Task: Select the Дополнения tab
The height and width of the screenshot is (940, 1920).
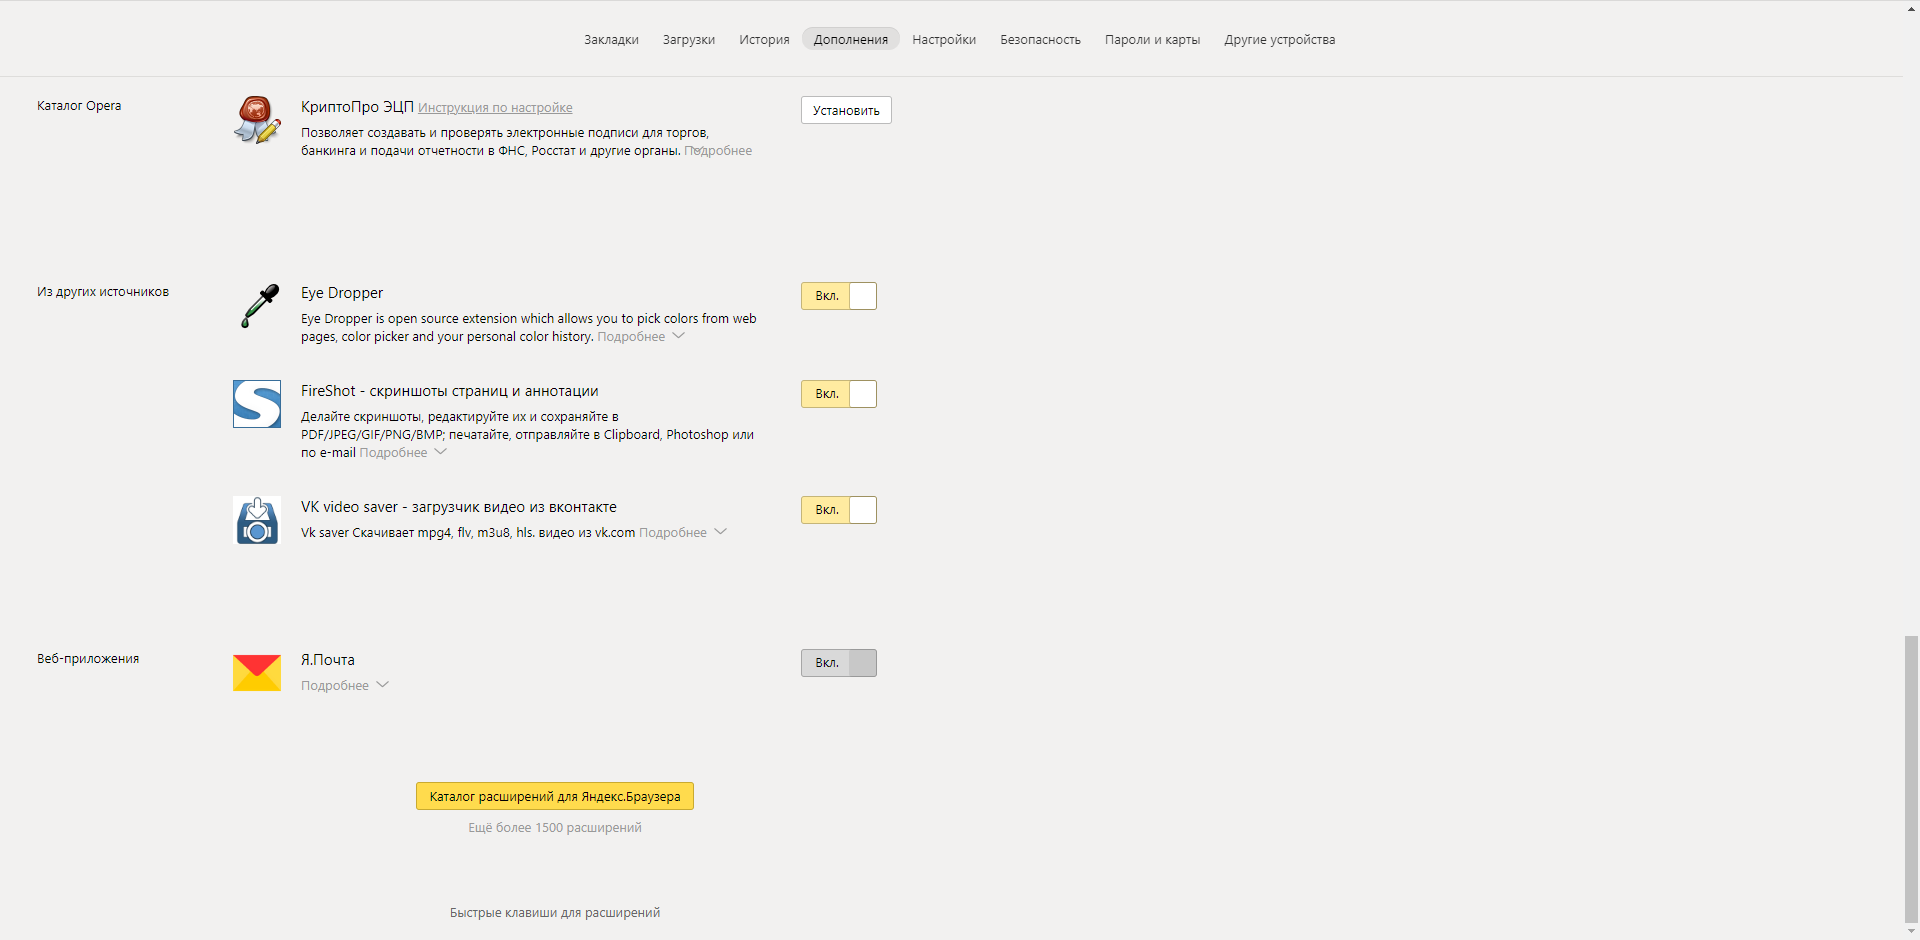Action: (x=851, y=39)
